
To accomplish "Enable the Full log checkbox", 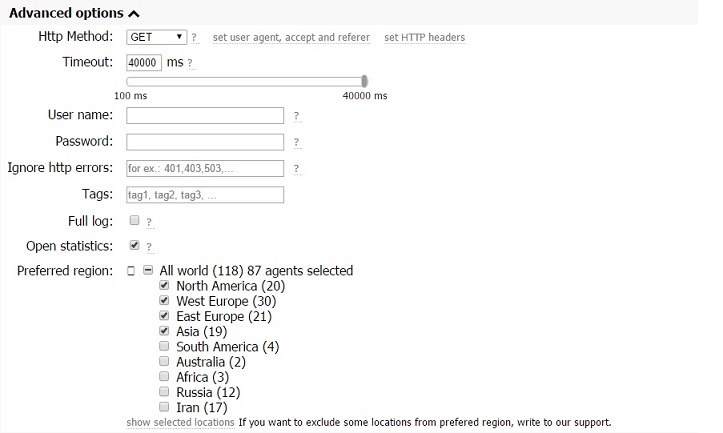I will (x=134, y=220).
